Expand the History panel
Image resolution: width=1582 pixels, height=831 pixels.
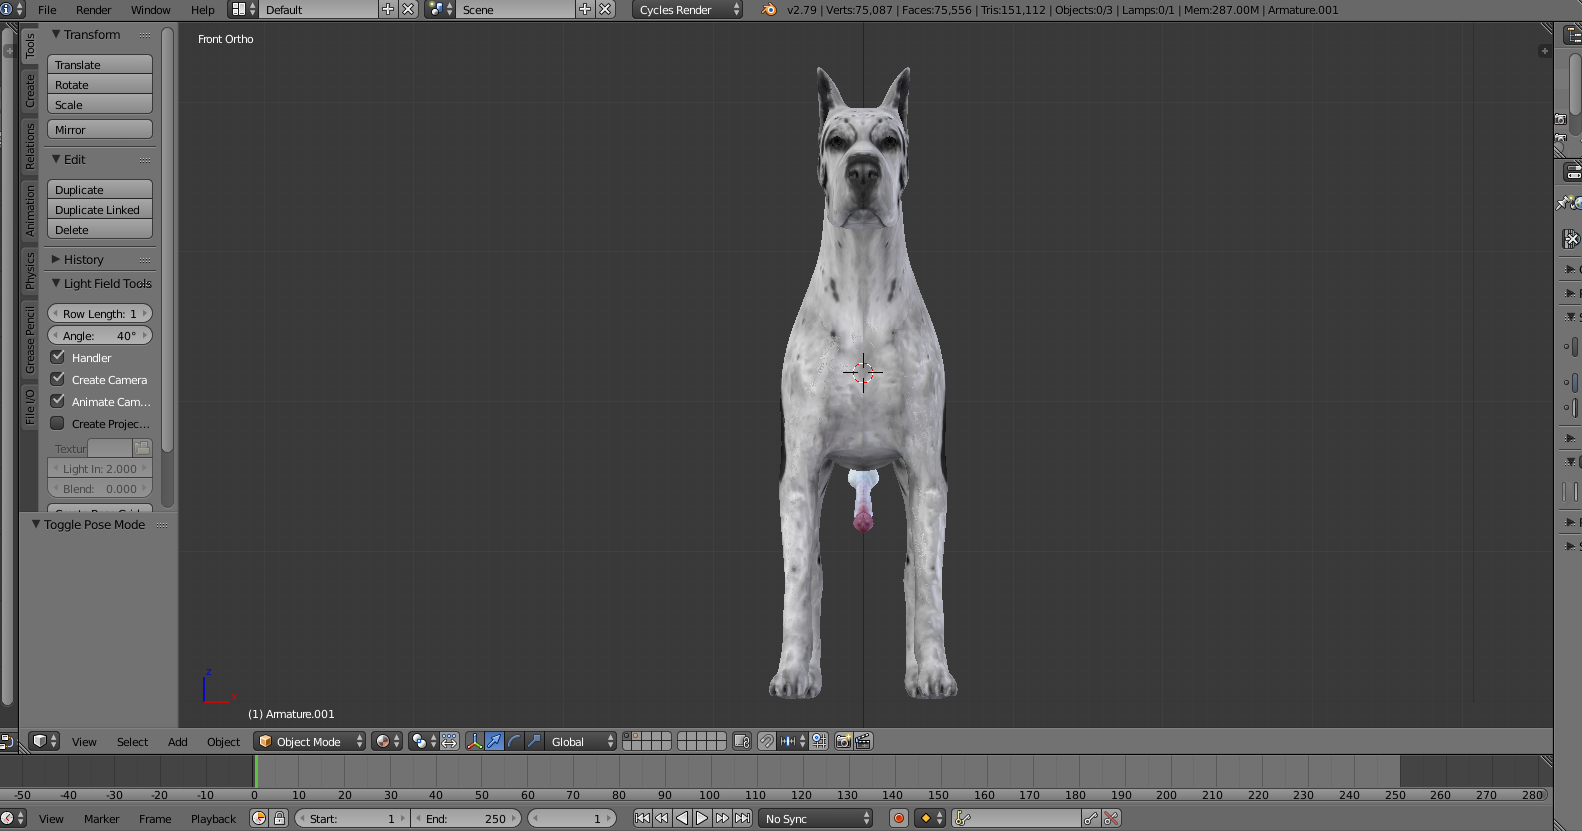tap(83, 259)
